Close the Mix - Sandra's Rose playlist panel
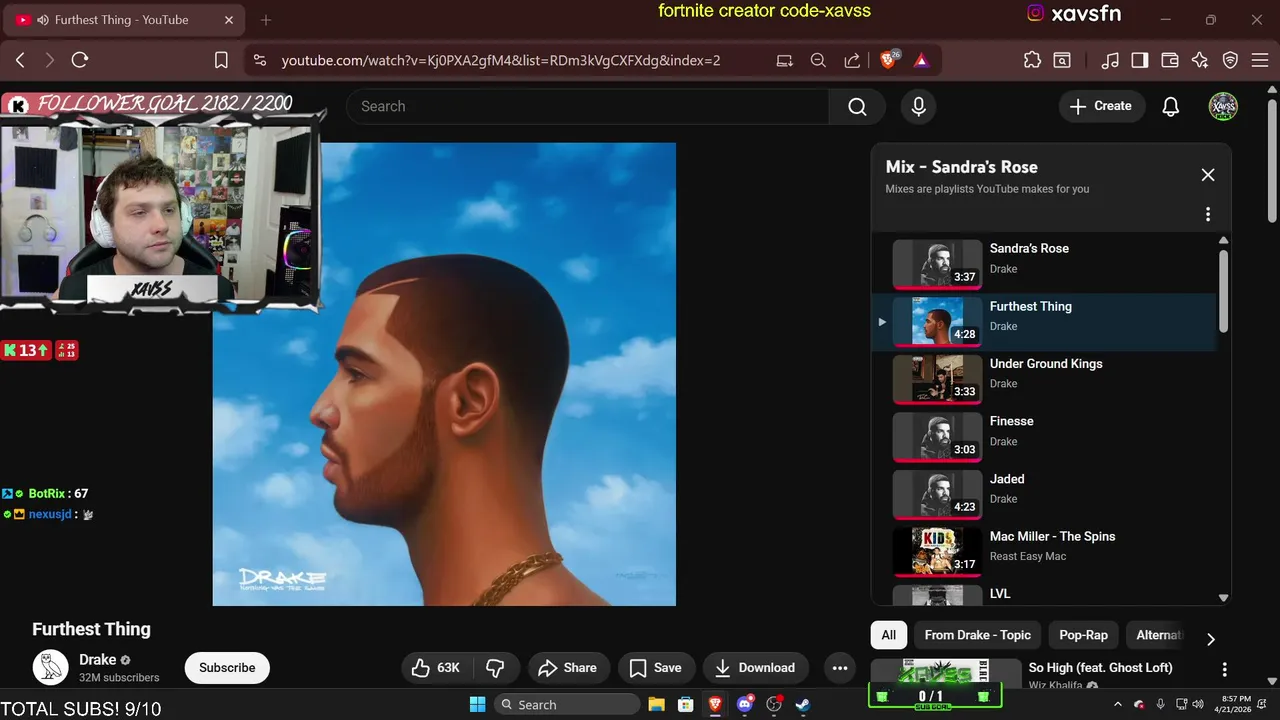 1208,175
